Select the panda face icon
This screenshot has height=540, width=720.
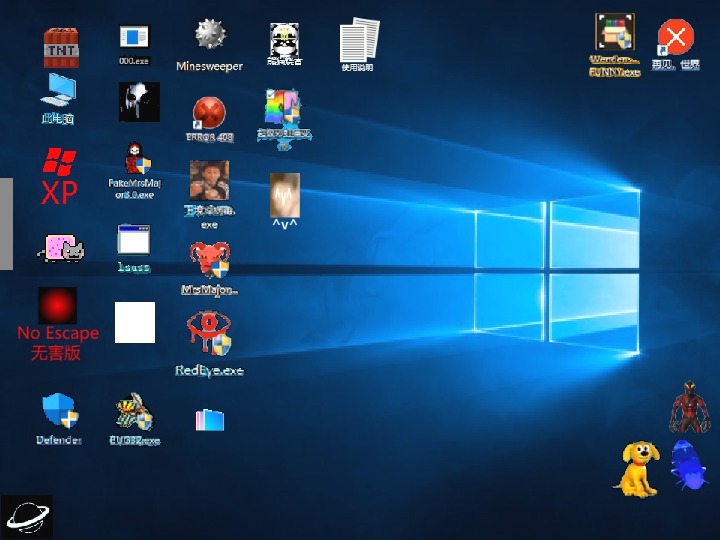tap(284, 44)
